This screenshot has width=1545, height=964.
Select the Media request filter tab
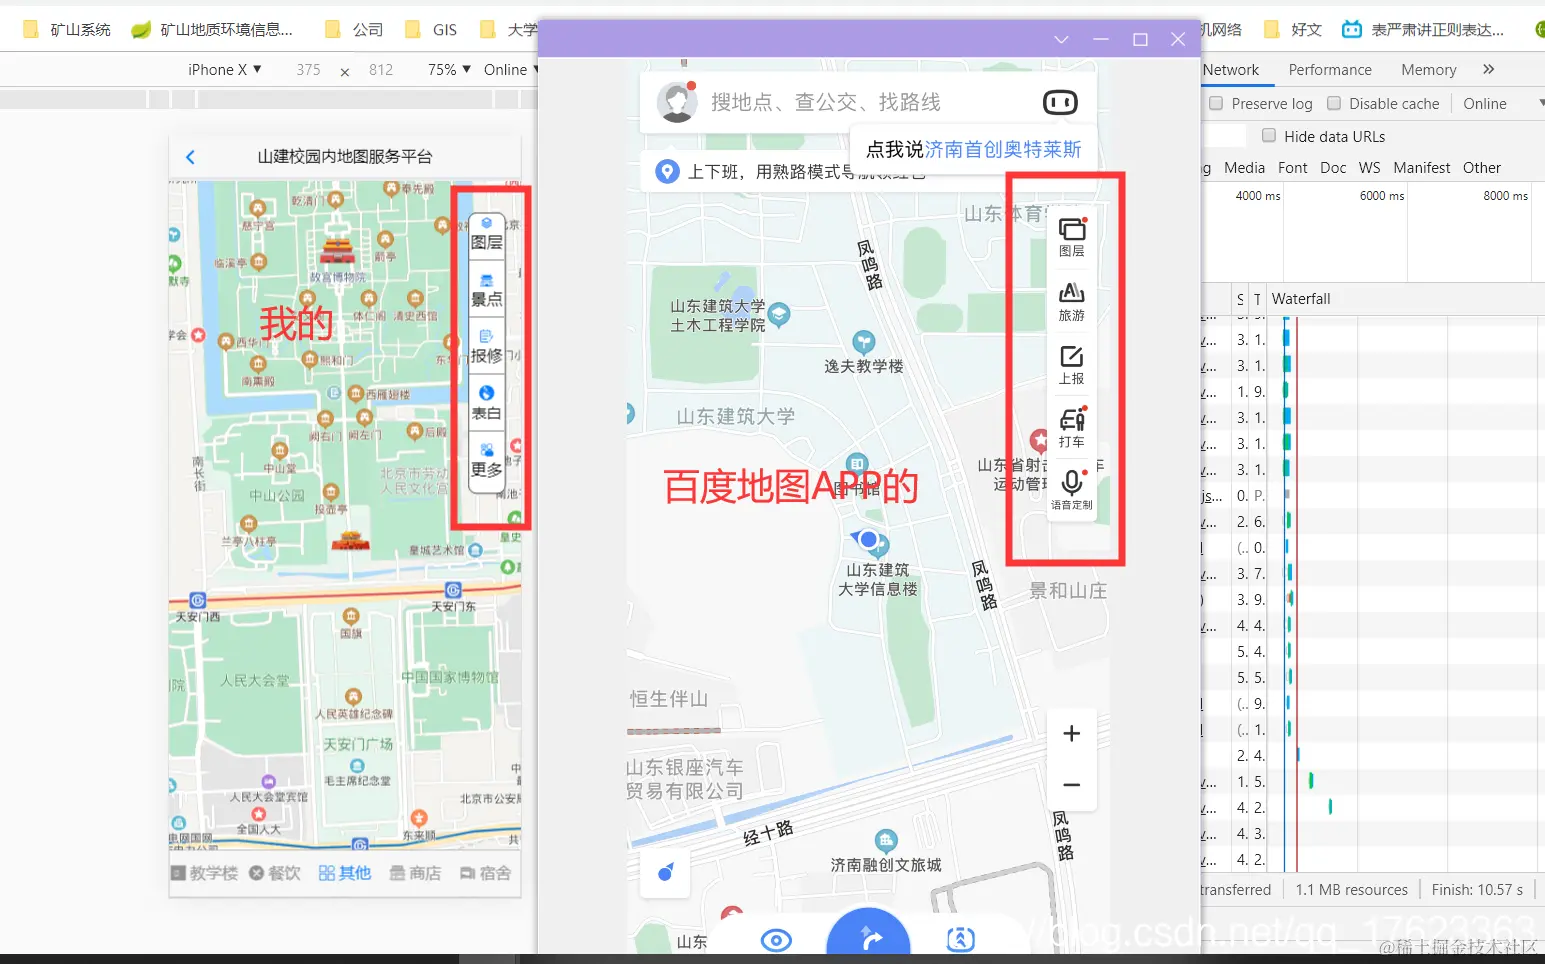1244,167
